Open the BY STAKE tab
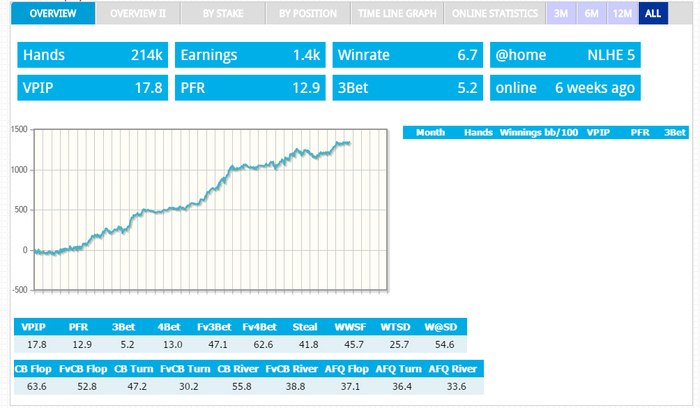700x408 pixels. (x=223, y=13)
